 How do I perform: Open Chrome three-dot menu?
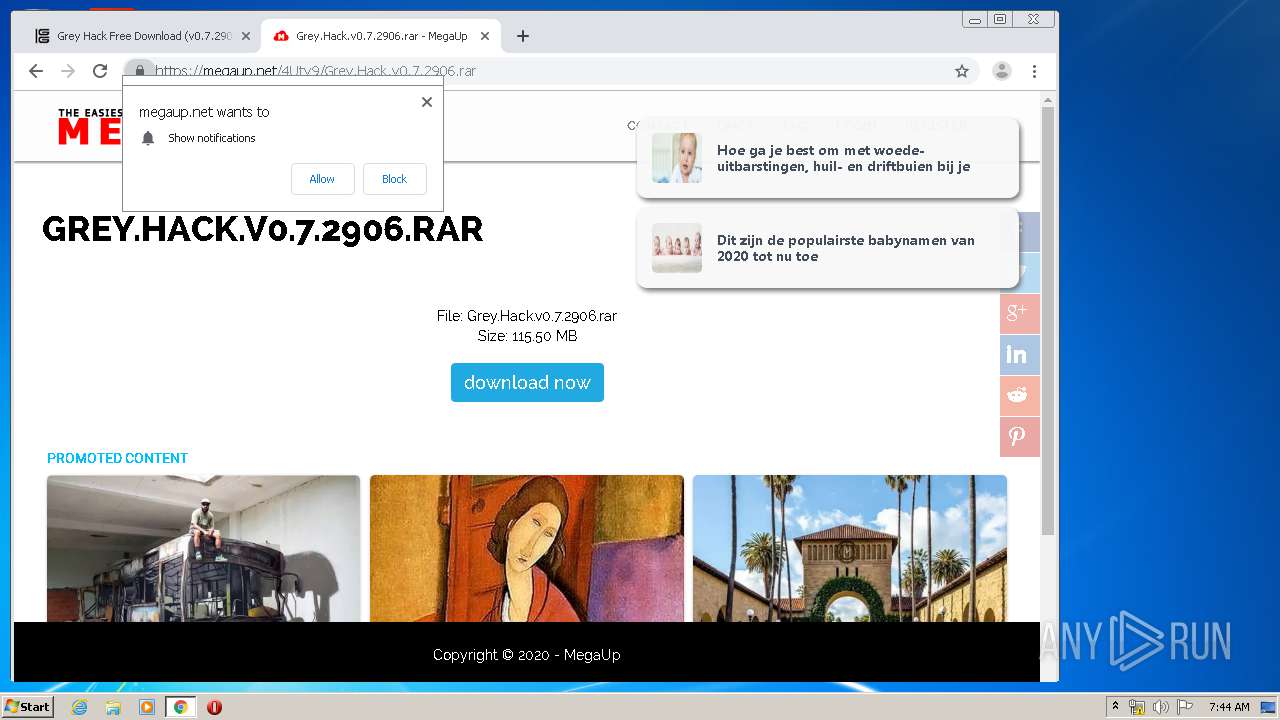pos(1034,71)
